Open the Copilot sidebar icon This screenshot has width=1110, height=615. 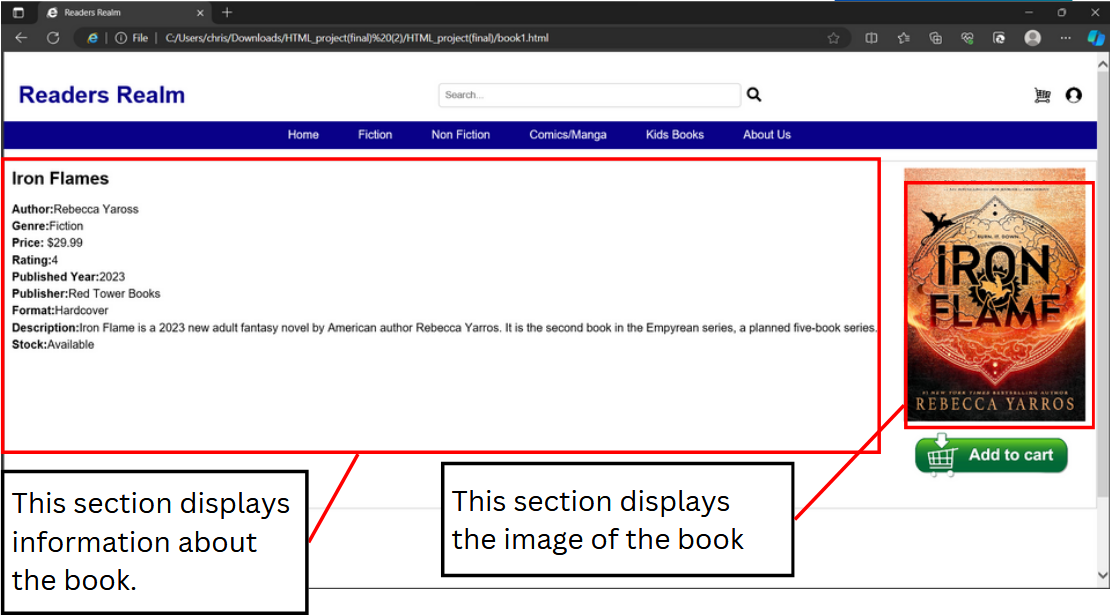[1096, 38]
